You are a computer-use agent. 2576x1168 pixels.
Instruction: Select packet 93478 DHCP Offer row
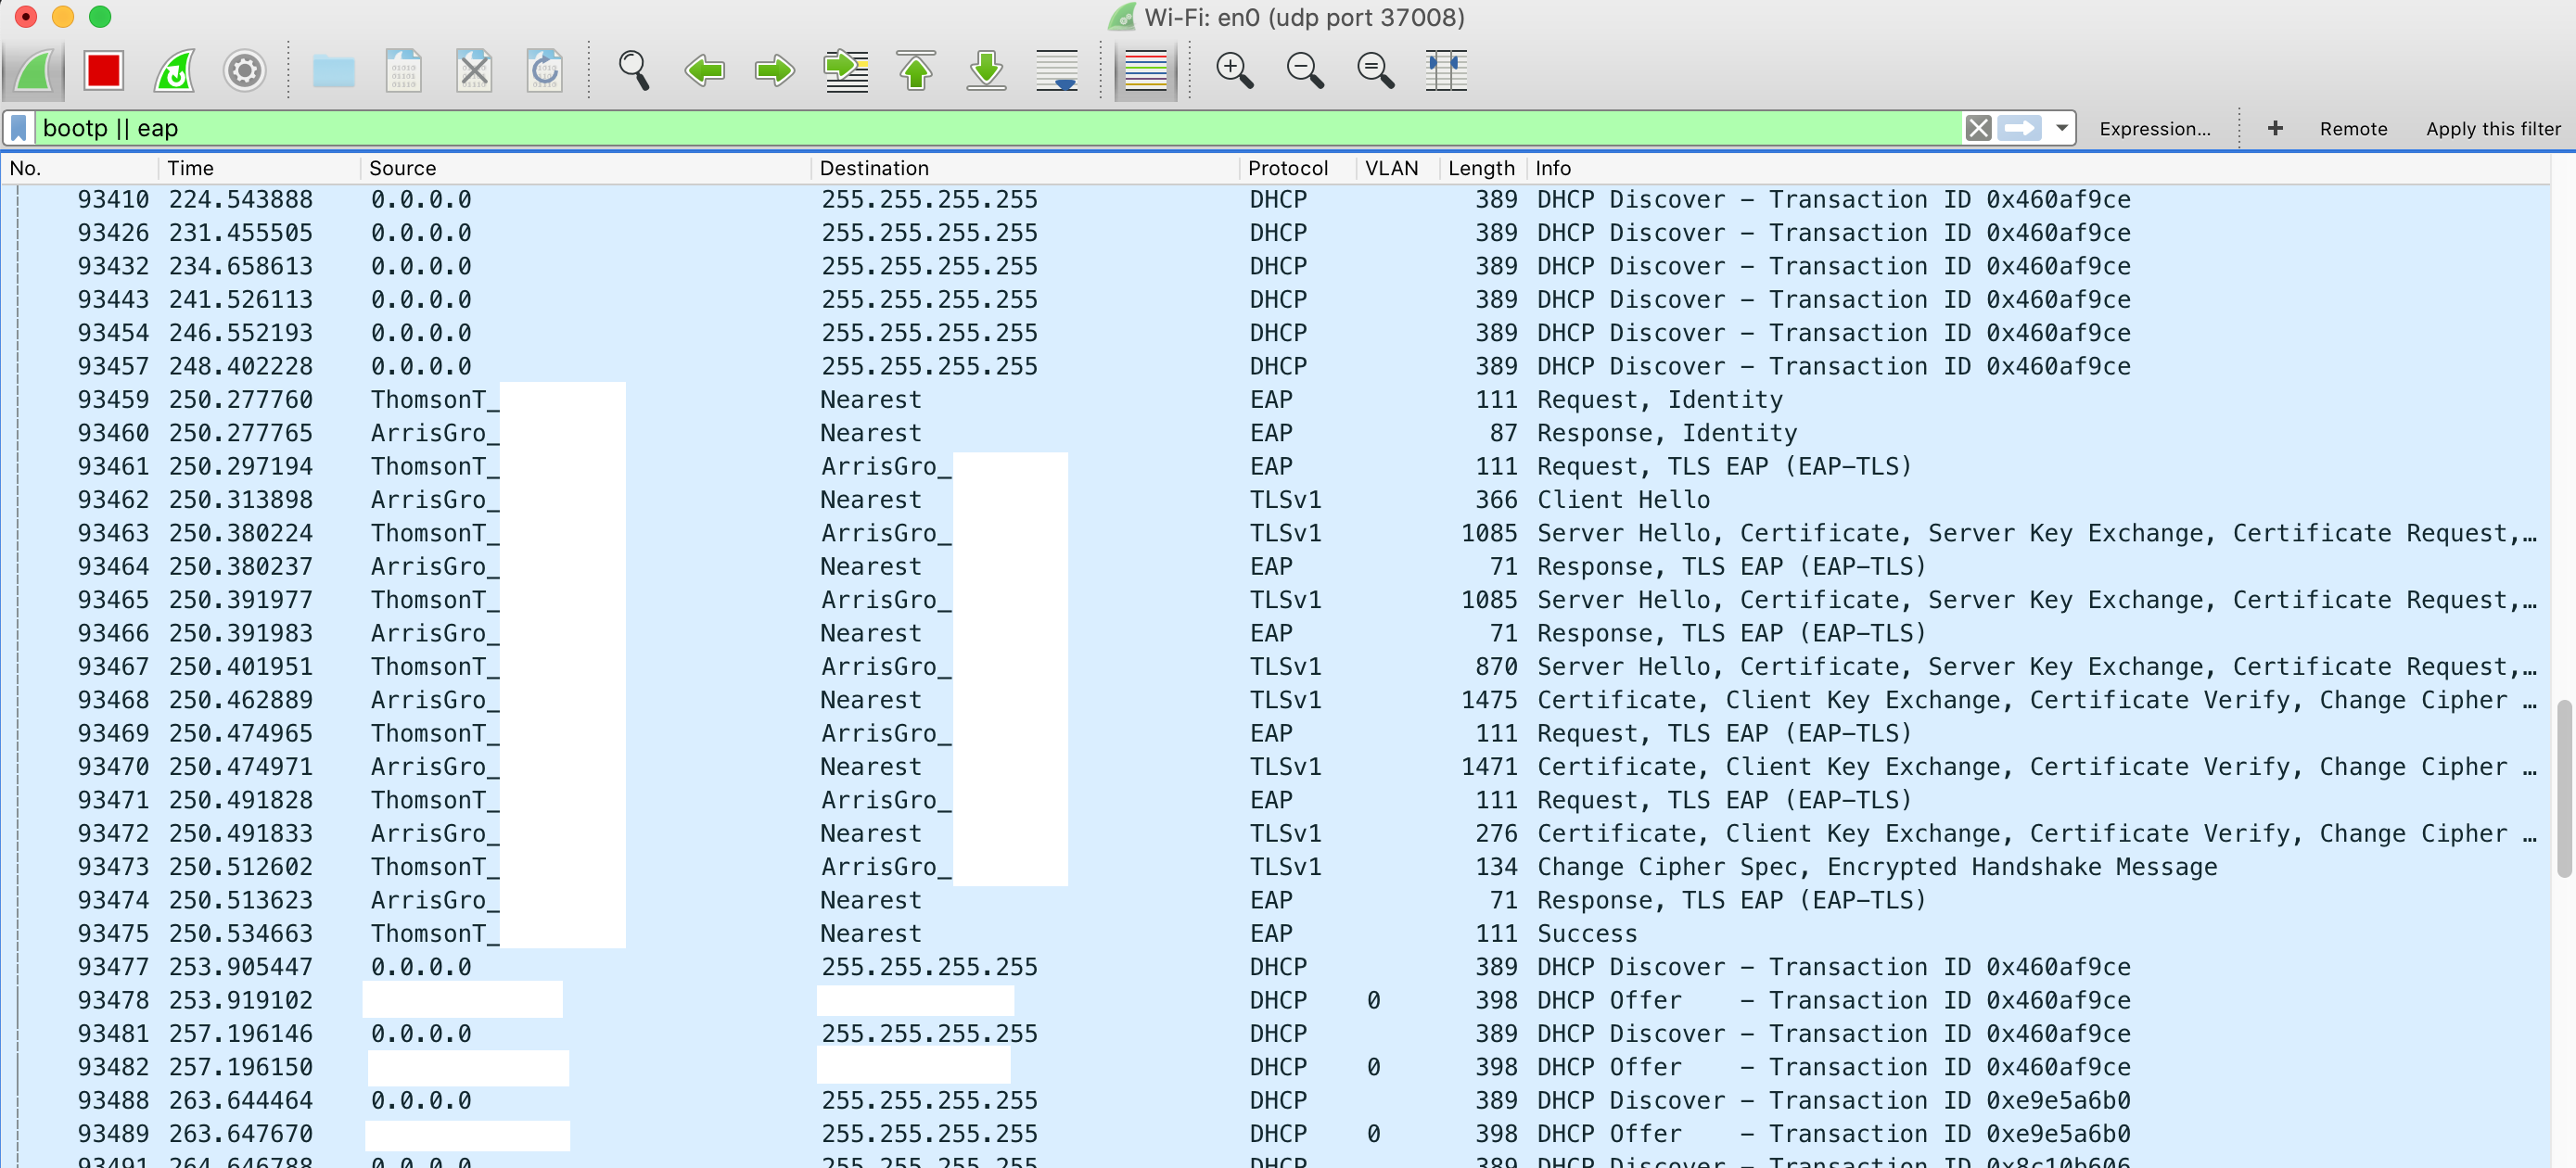point(1275,1000)
